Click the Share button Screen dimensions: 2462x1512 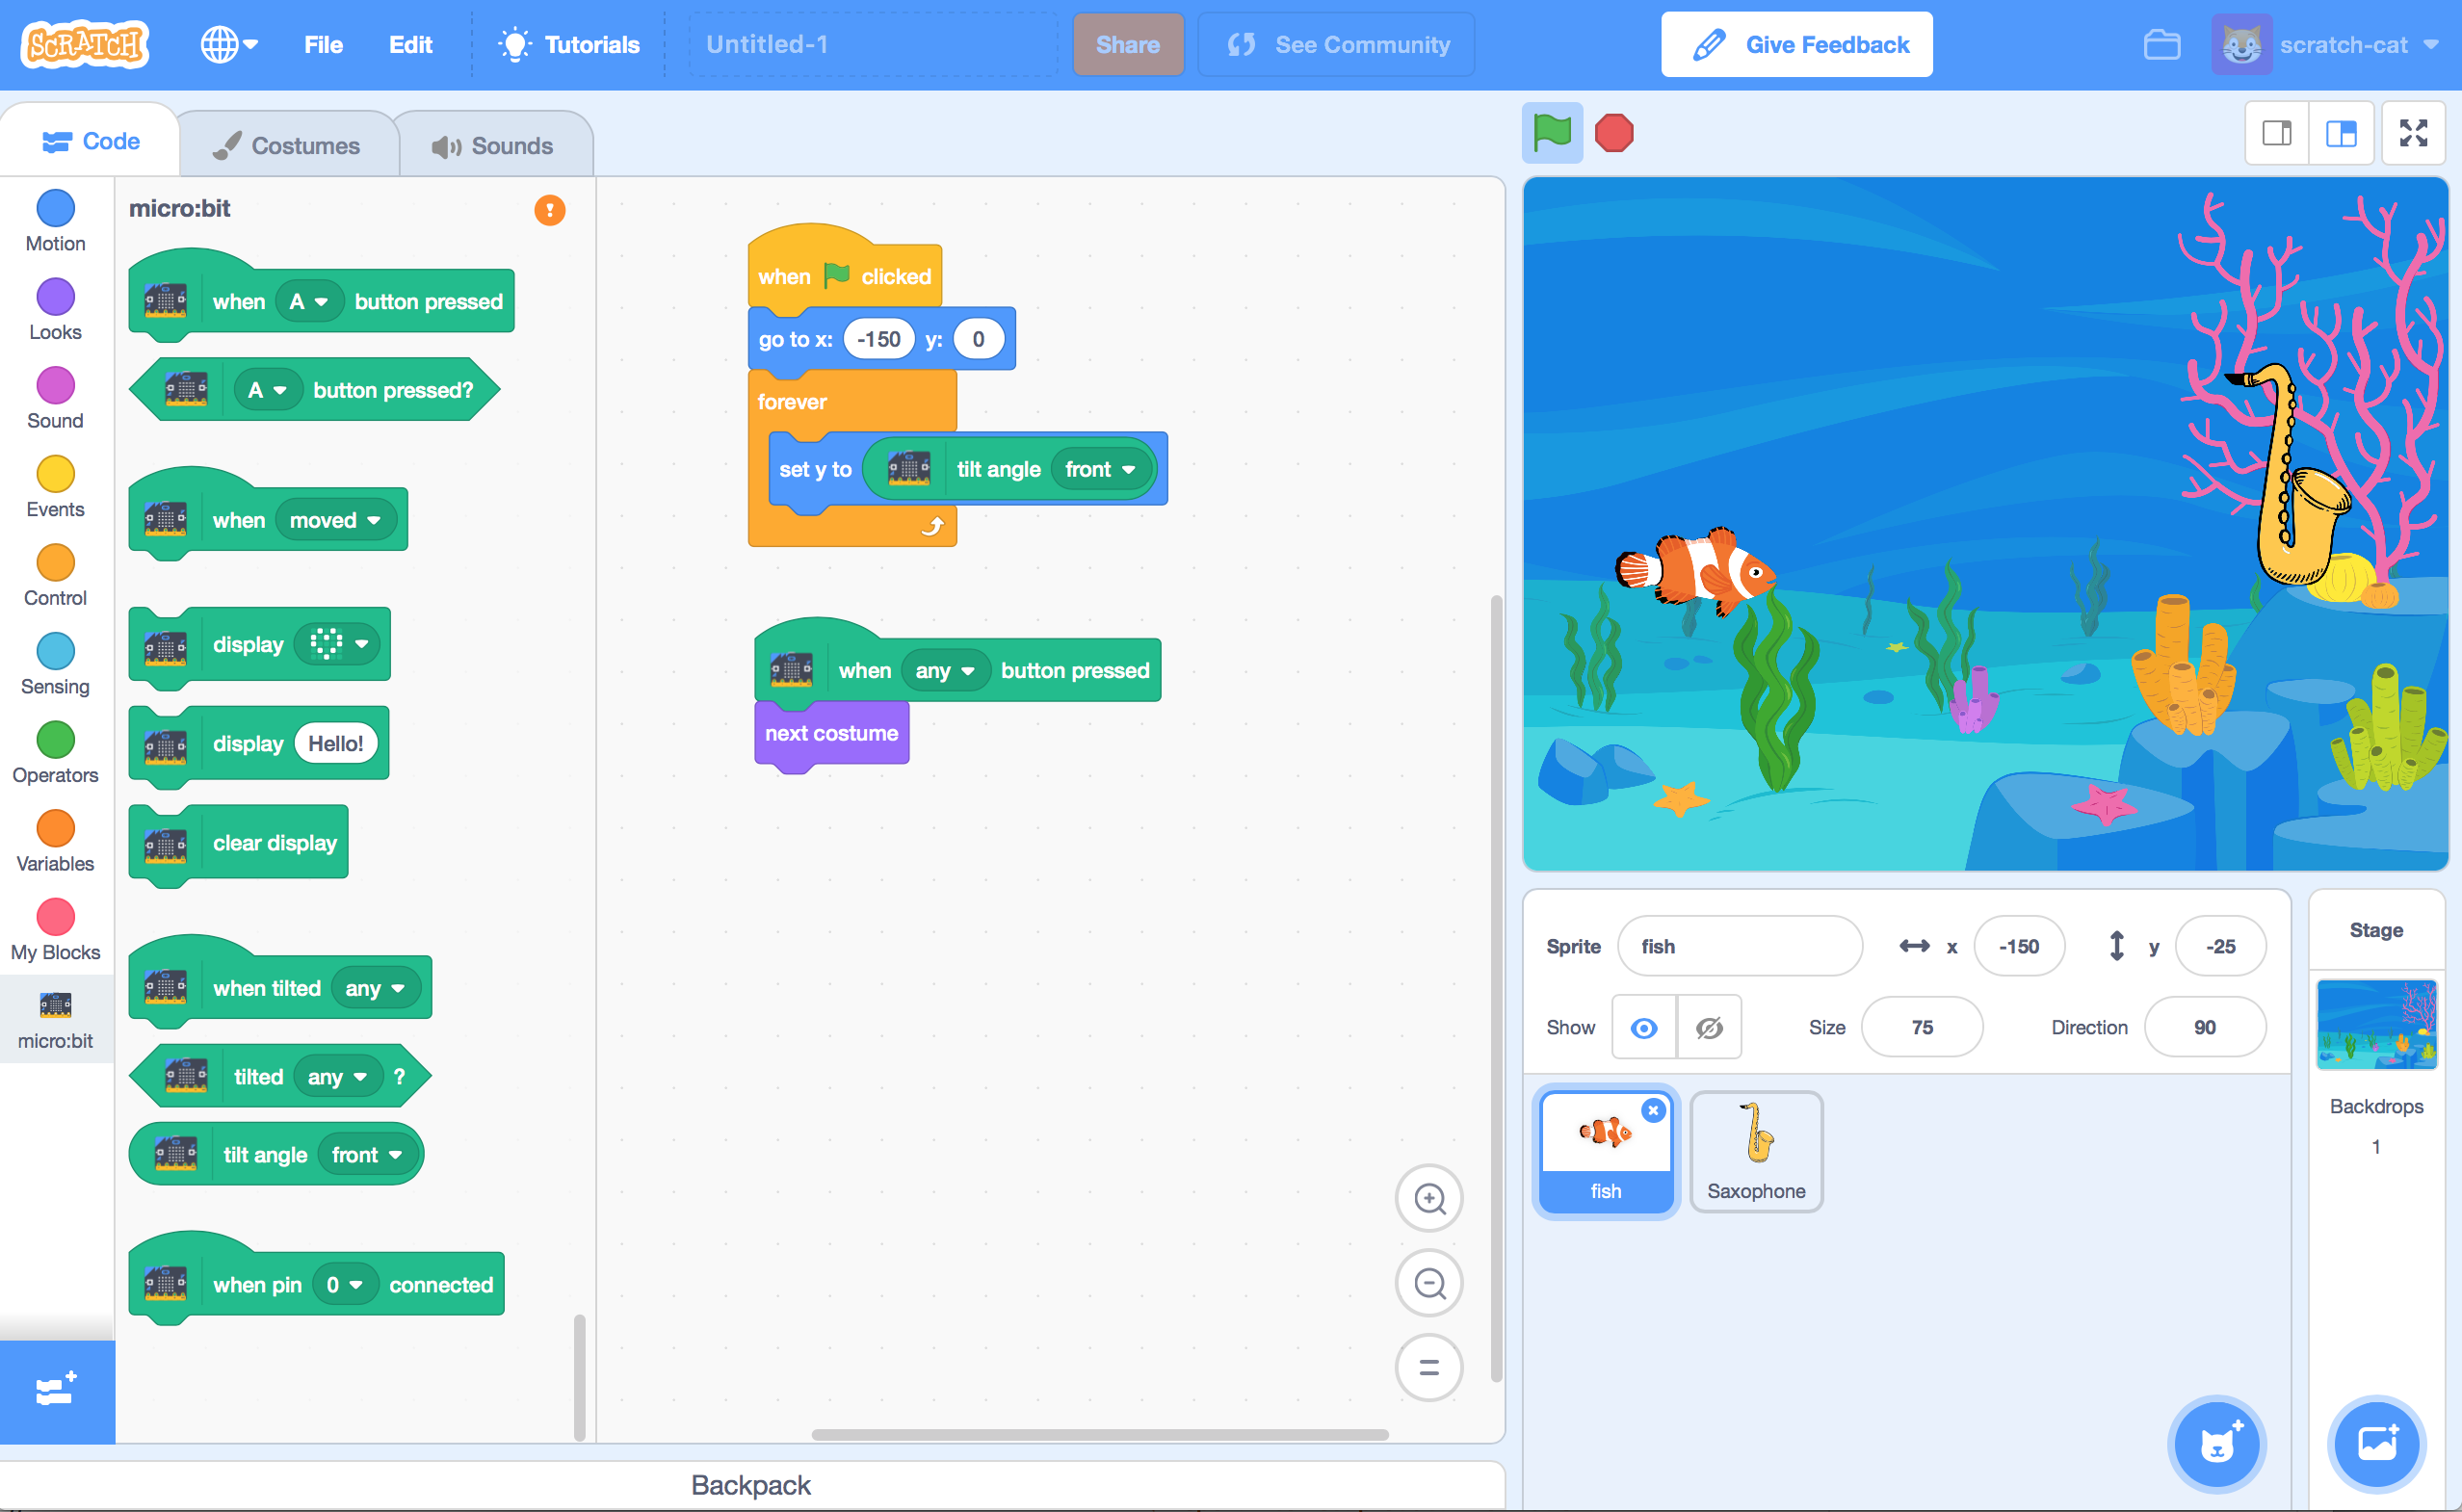click(x=1125, y=45)
